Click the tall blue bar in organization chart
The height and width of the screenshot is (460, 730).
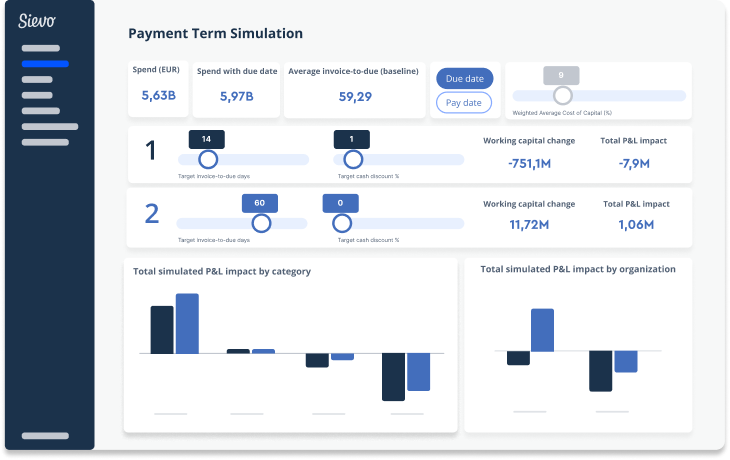coord(542,330)
